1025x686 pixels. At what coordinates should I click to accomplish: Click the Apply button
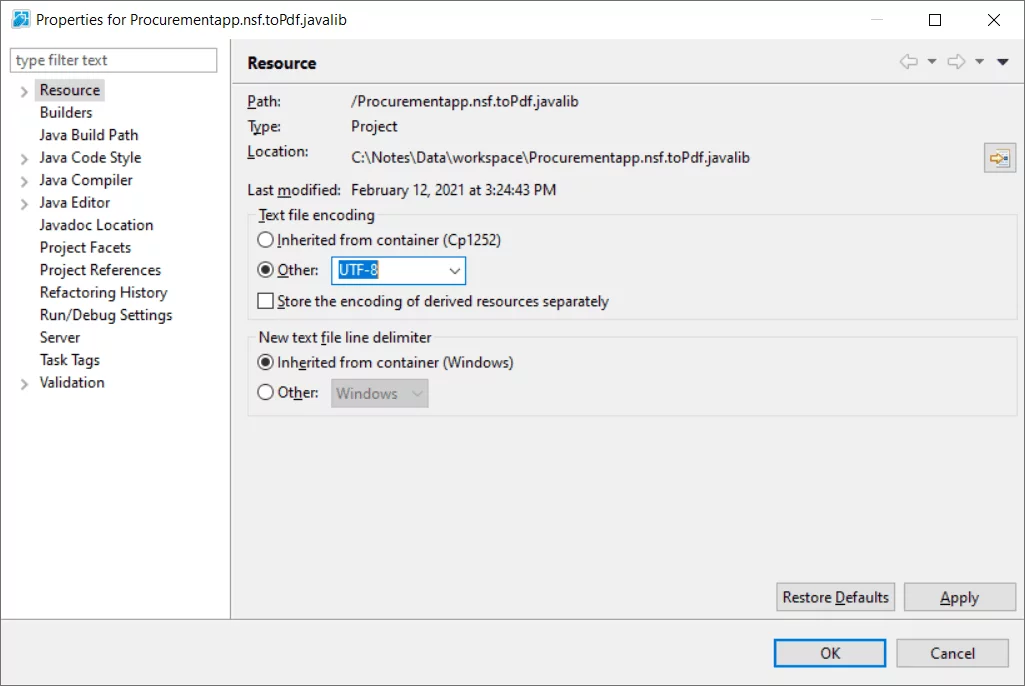tap(959, 597)
